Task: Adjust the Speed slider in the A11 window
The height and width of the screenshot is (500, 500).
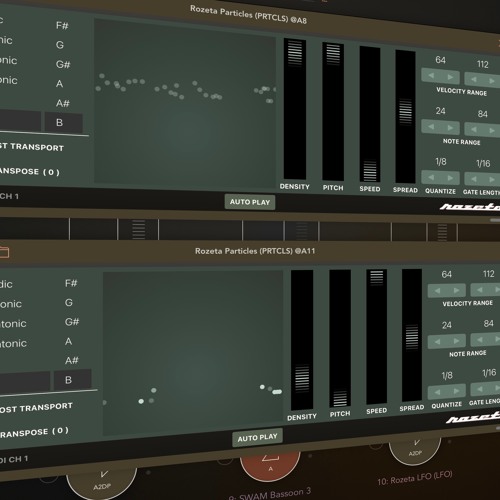Action: [x=377, y=337]
